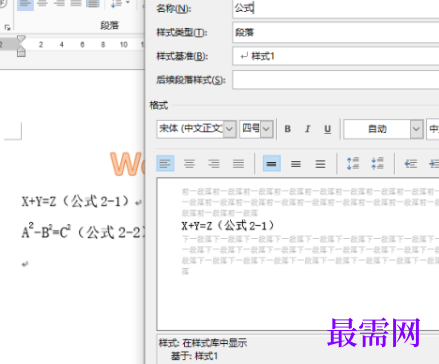The image size is (439, 364).
Task: Toggle Underline in the style dialog
Action: click(328, 129)
